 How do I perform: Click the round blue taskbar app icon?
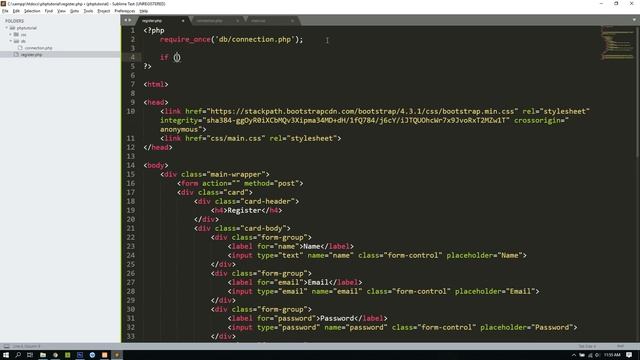(92, 355)
